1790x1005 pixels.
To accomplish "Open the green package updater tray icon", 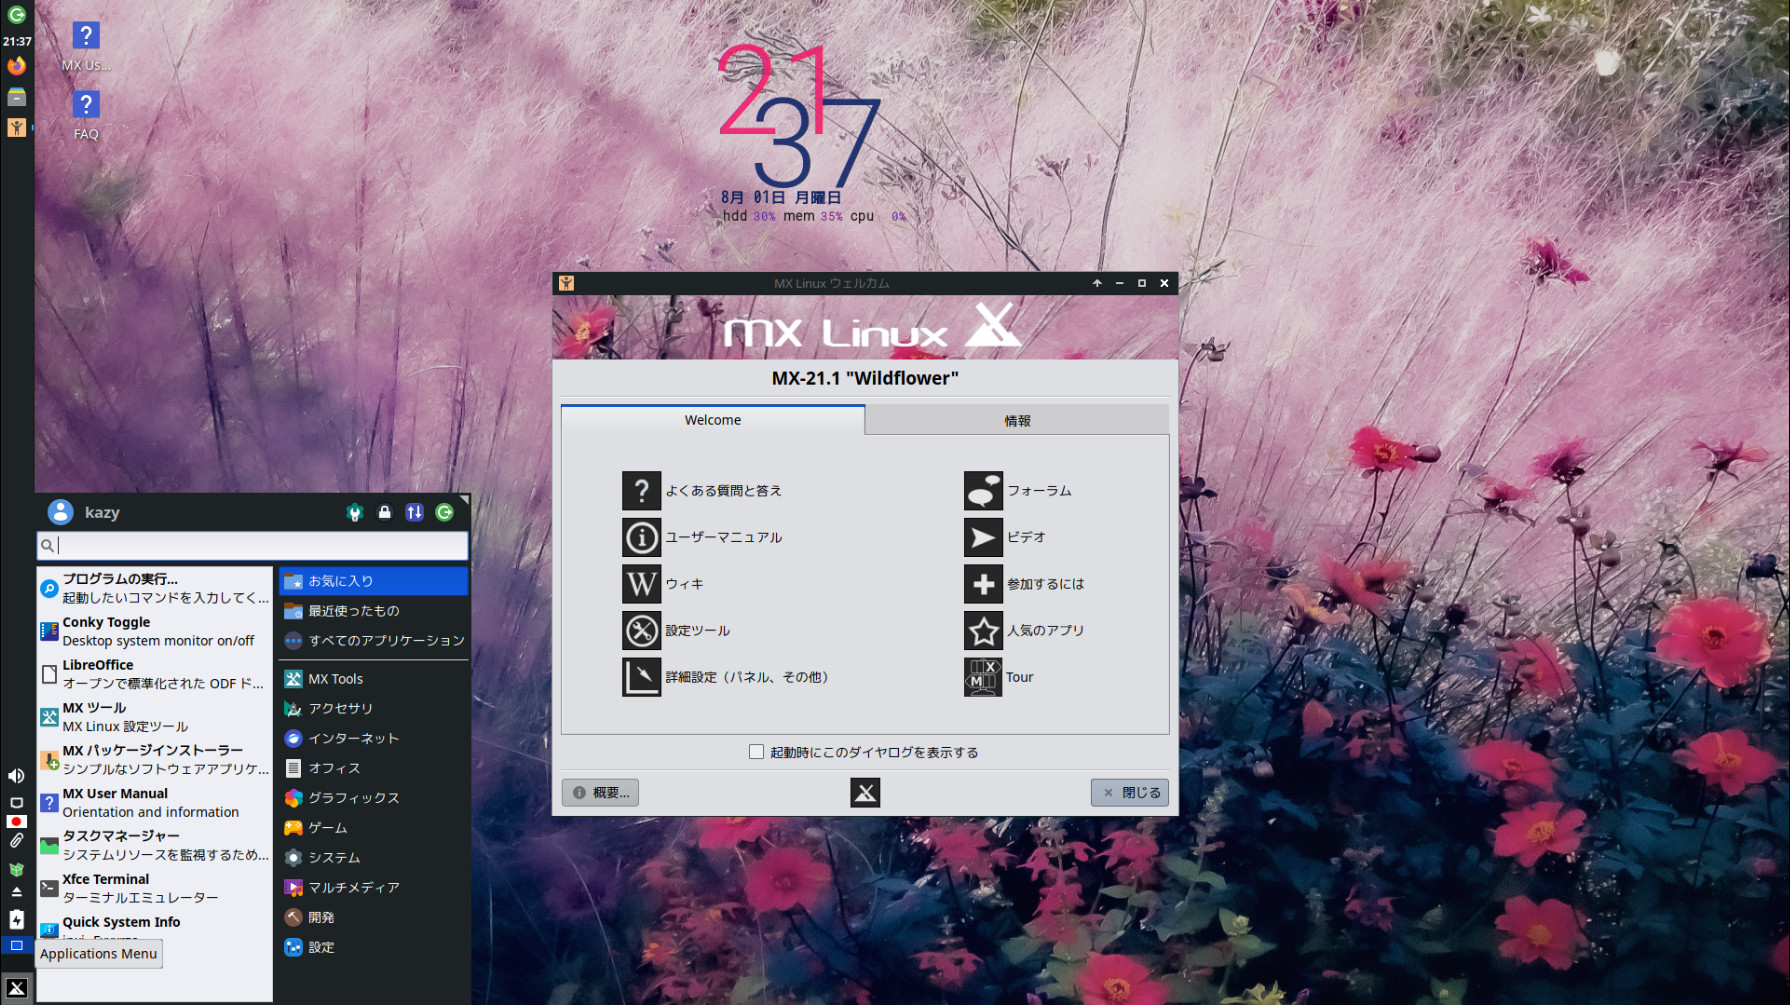I will (x=16, y=869).
